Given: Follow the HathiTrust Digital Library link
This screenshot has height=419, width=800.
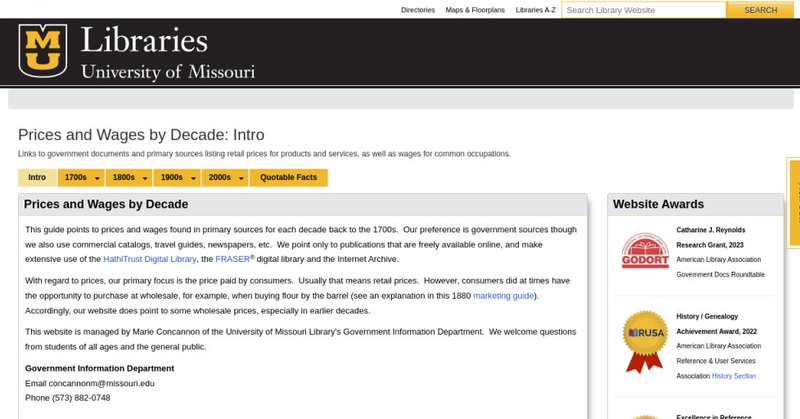Looking at the screenshot, I should click(149, 259).
